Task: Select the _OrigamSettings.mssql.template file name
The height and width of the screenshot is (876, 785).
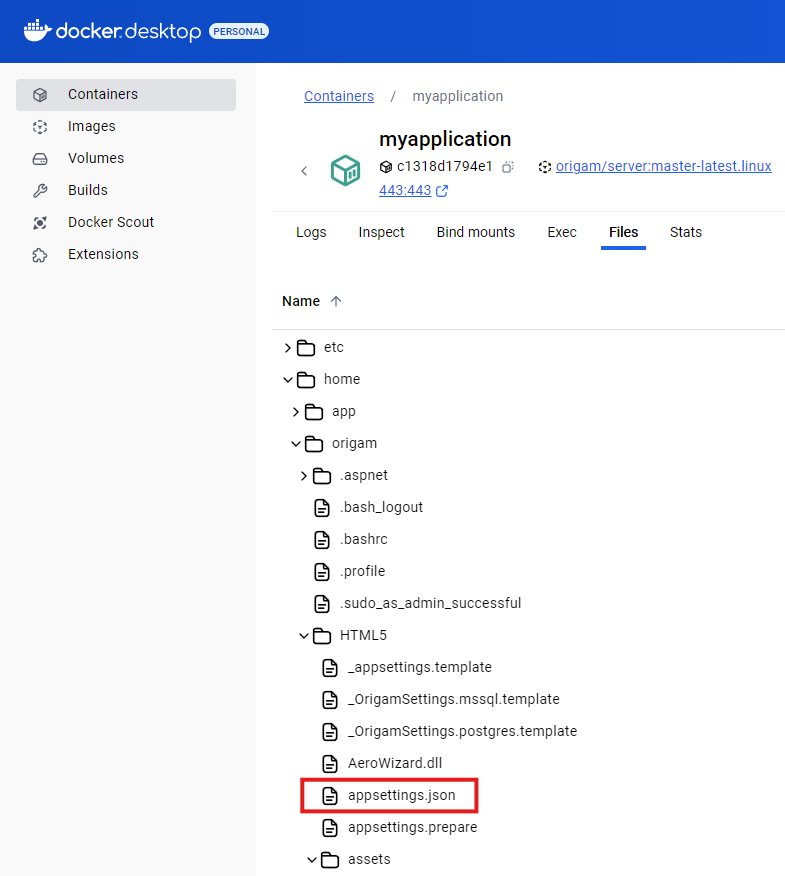Action: point(454,699)
